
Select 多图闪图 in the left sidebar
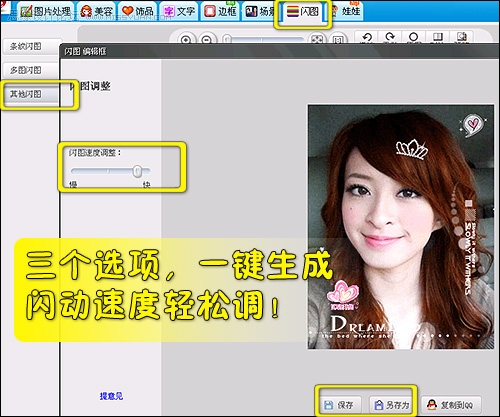click(31, 70)
